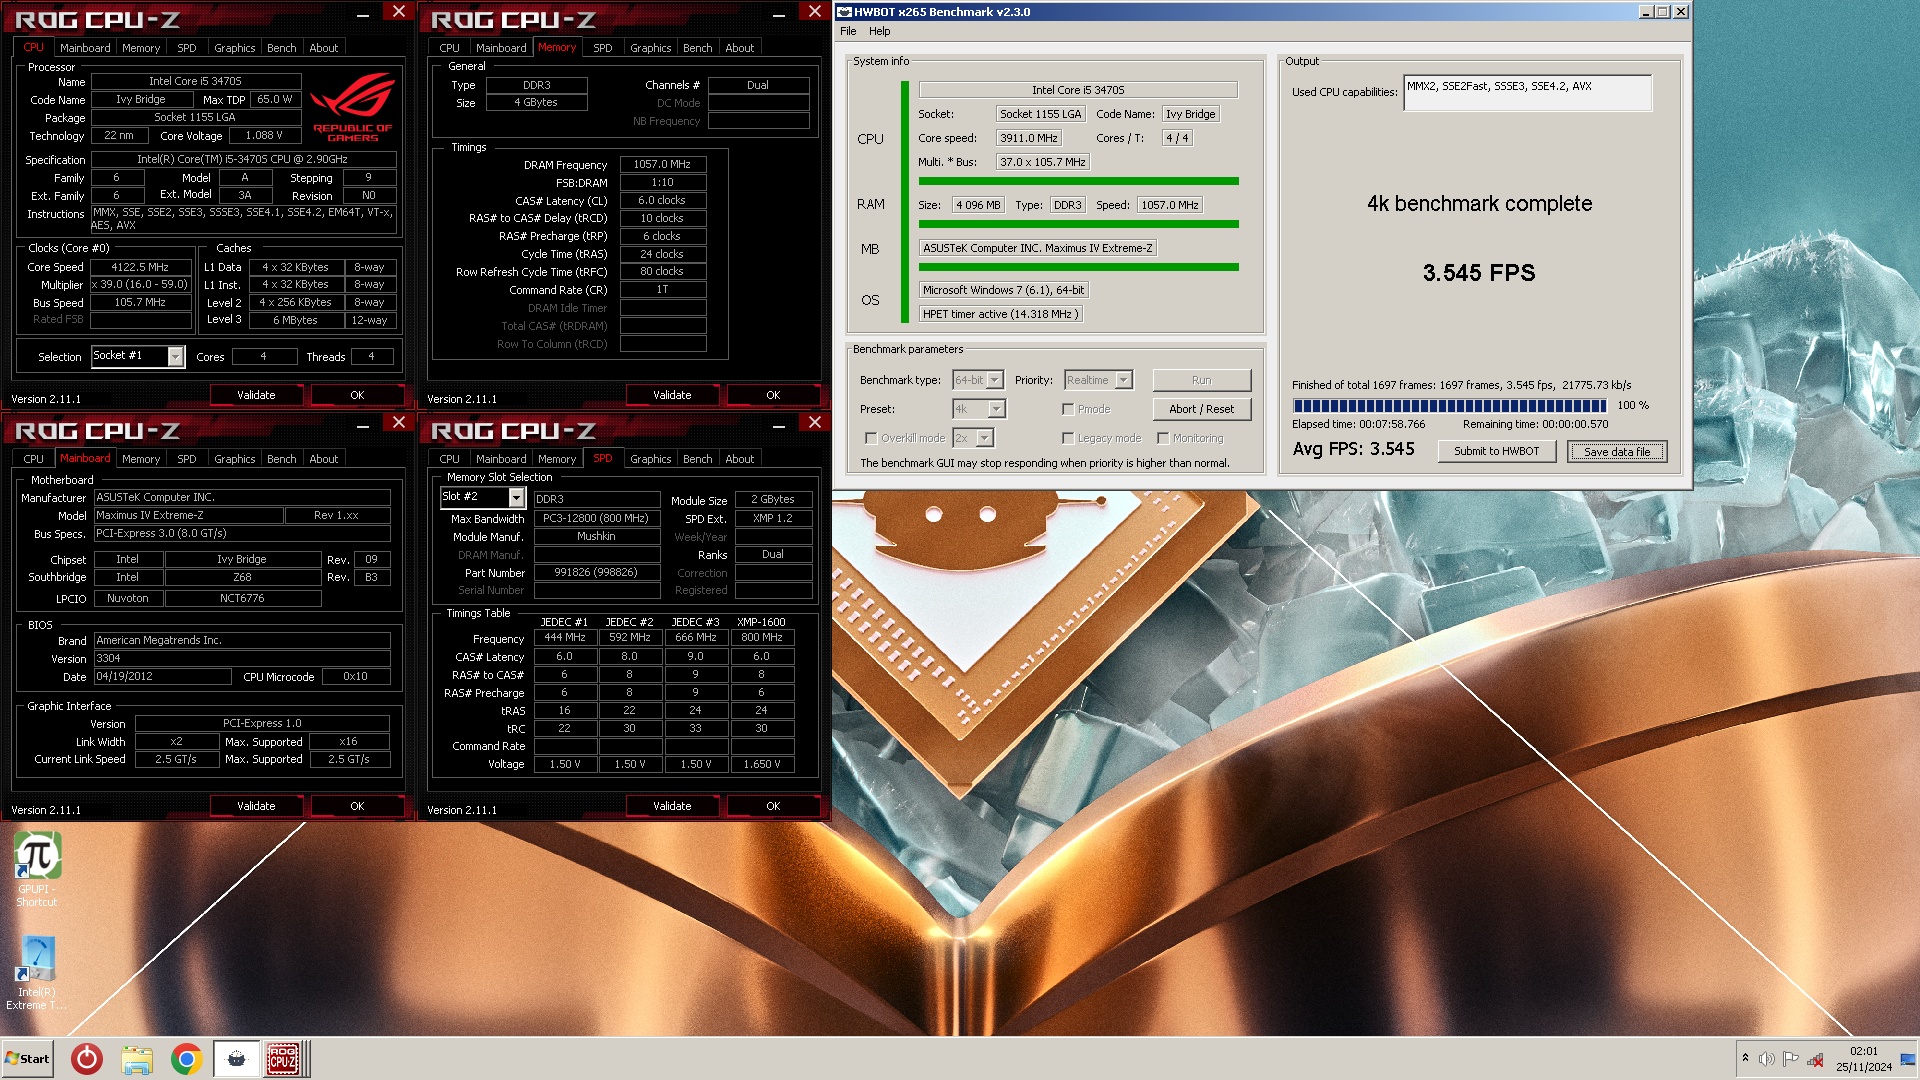The width and height of the screenshot is (1920, 1080).
Task: Open the File menu in HWBOT x265
Action: [848, 31]
